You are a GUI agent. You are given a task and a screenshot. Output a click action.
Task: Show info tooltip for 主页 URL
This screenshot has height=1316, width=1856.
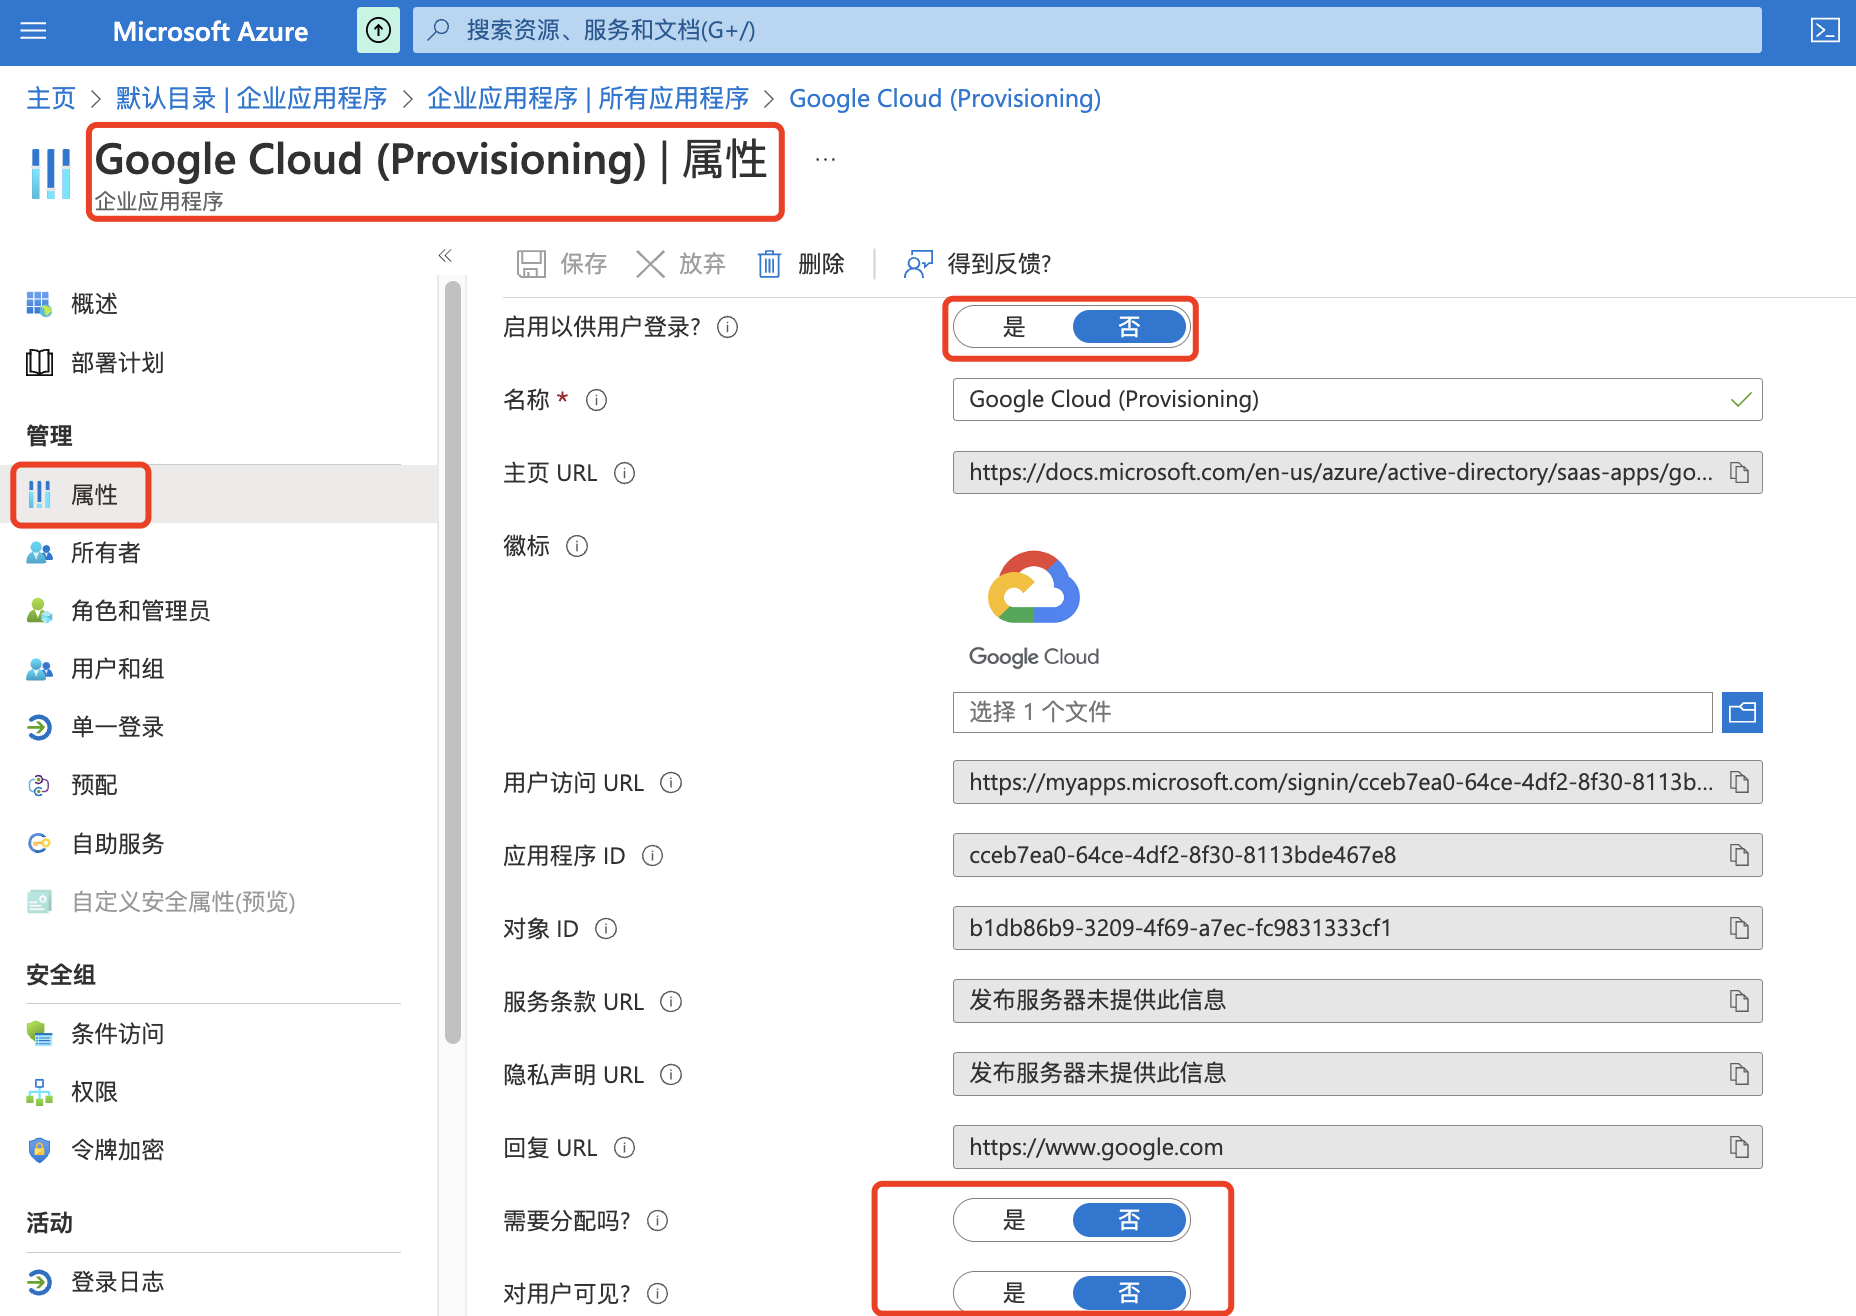(x=625, y=473)
